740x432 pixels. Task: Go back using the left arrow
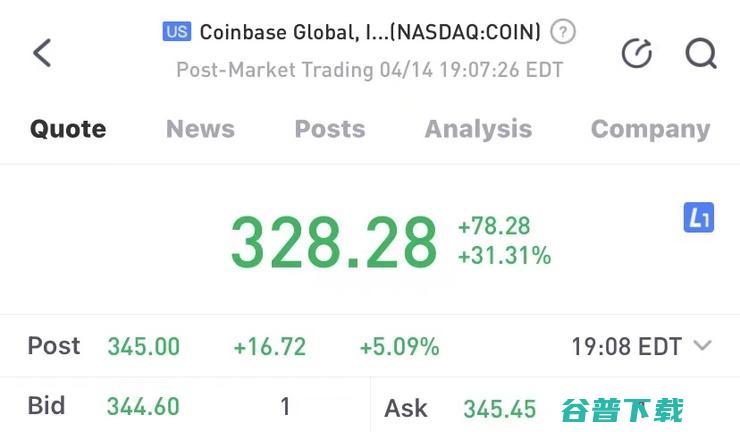coord(42,53)
